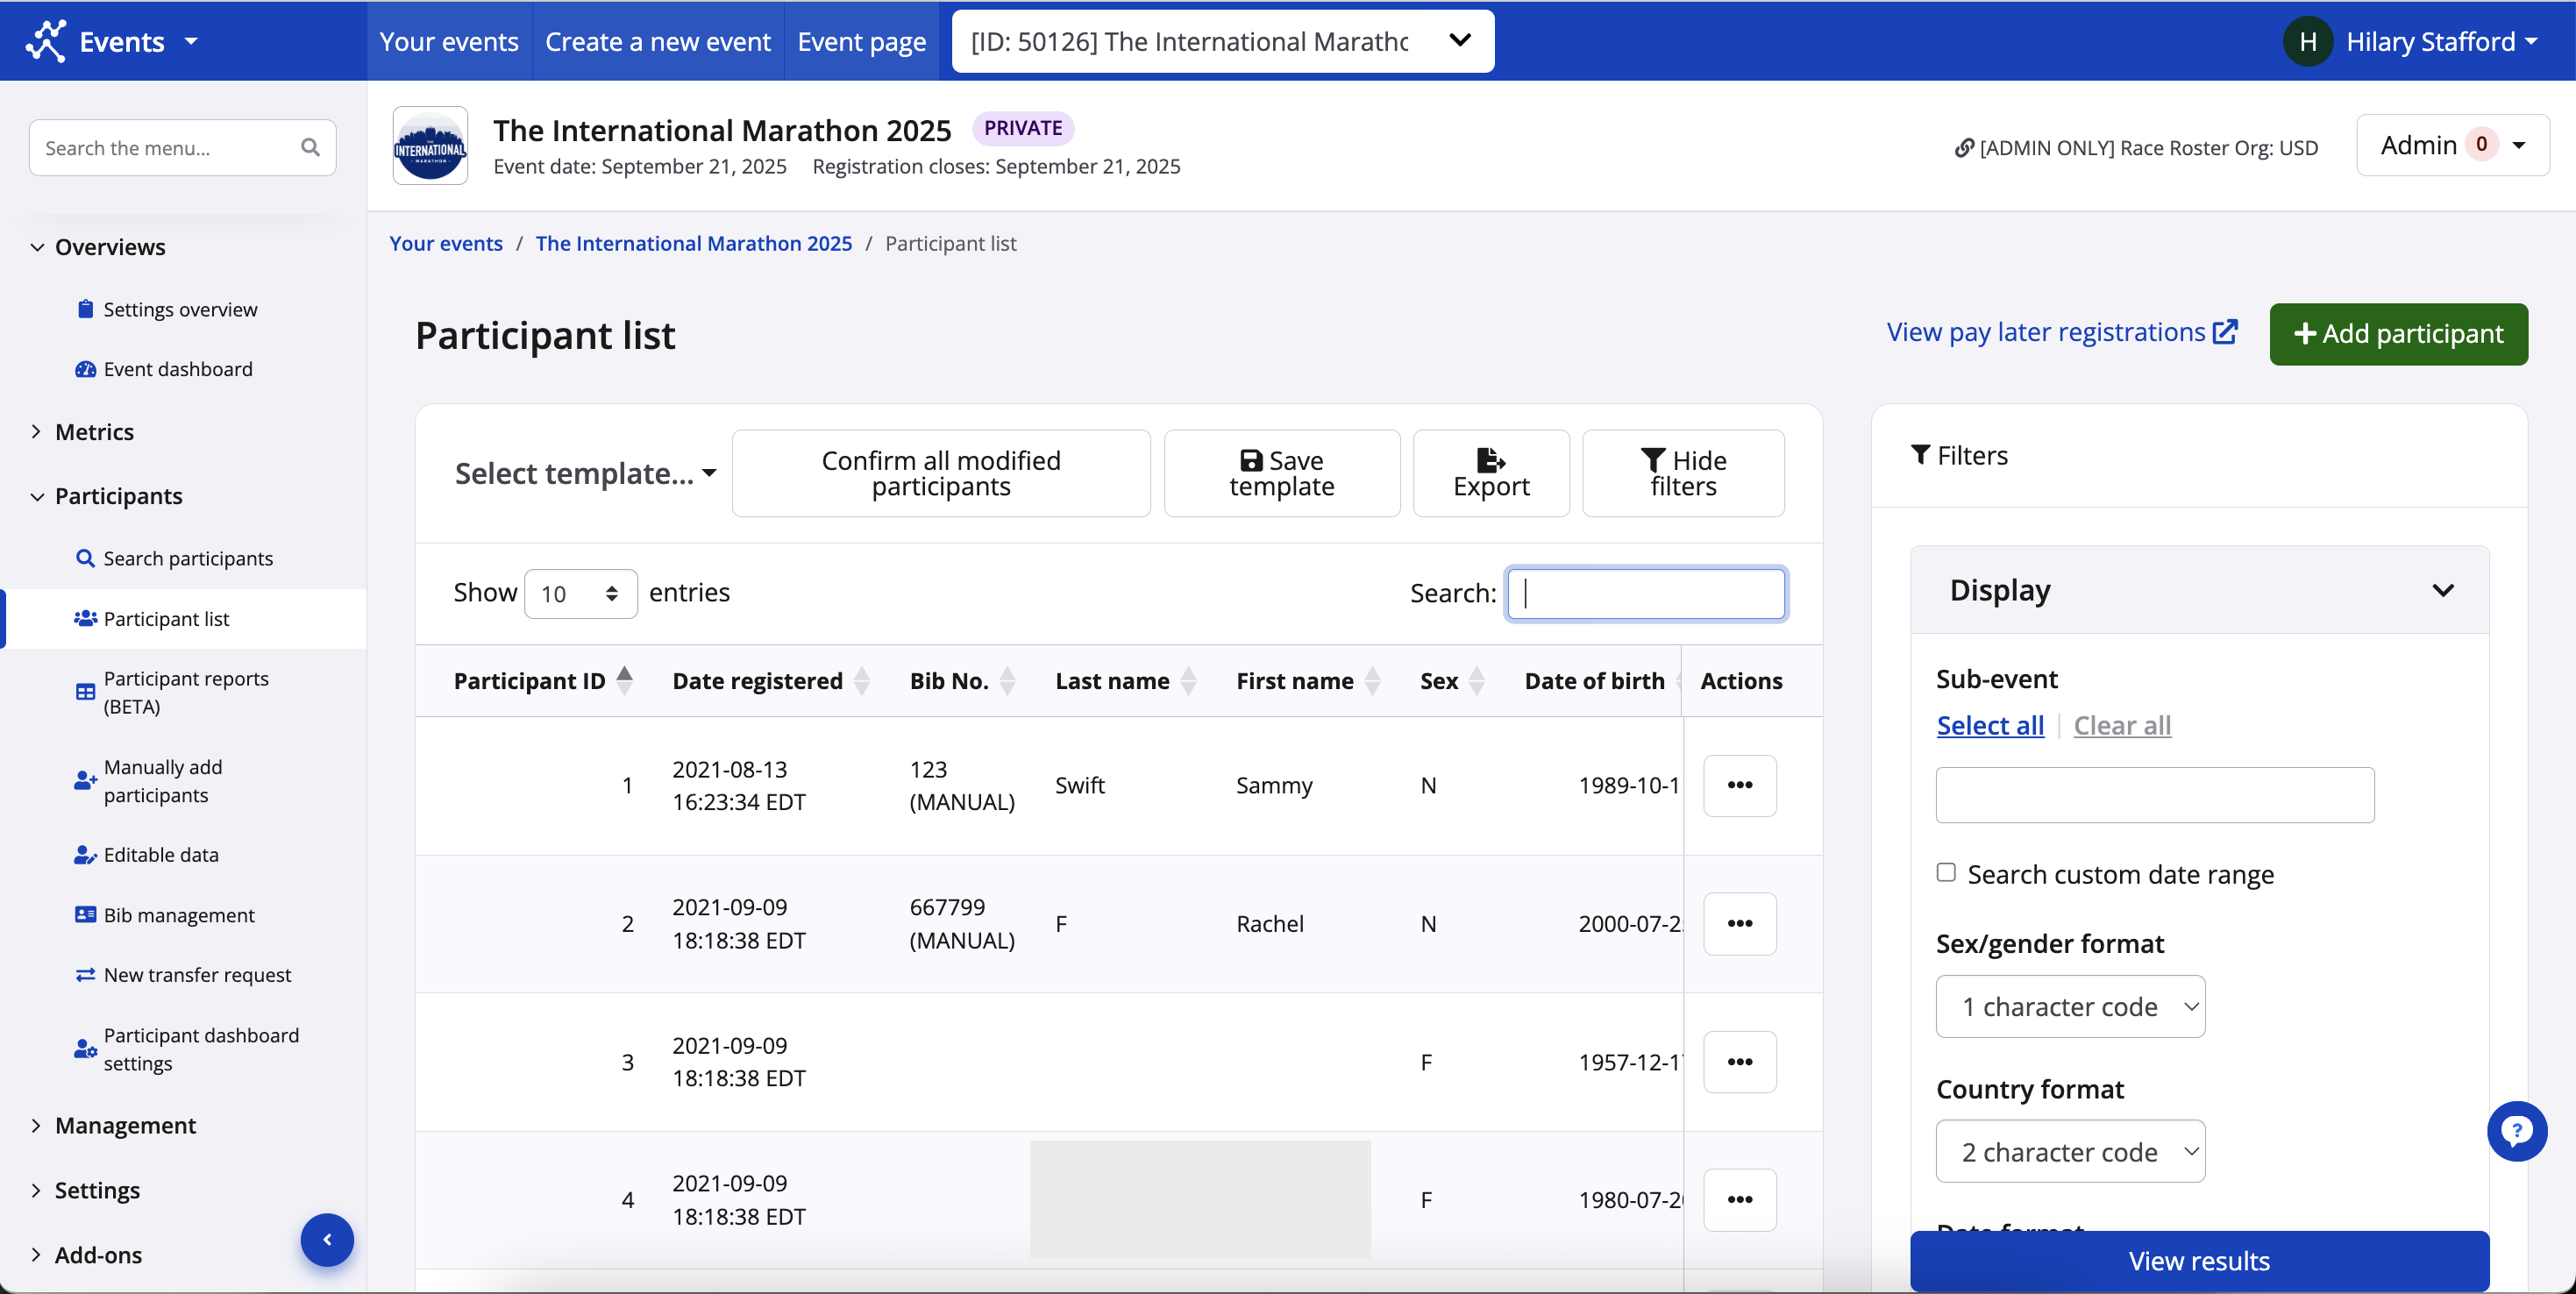The height and width of the screenshot is (1294, 2576).
Task: Expand the Metrics menu section
Action: (94, 432)
